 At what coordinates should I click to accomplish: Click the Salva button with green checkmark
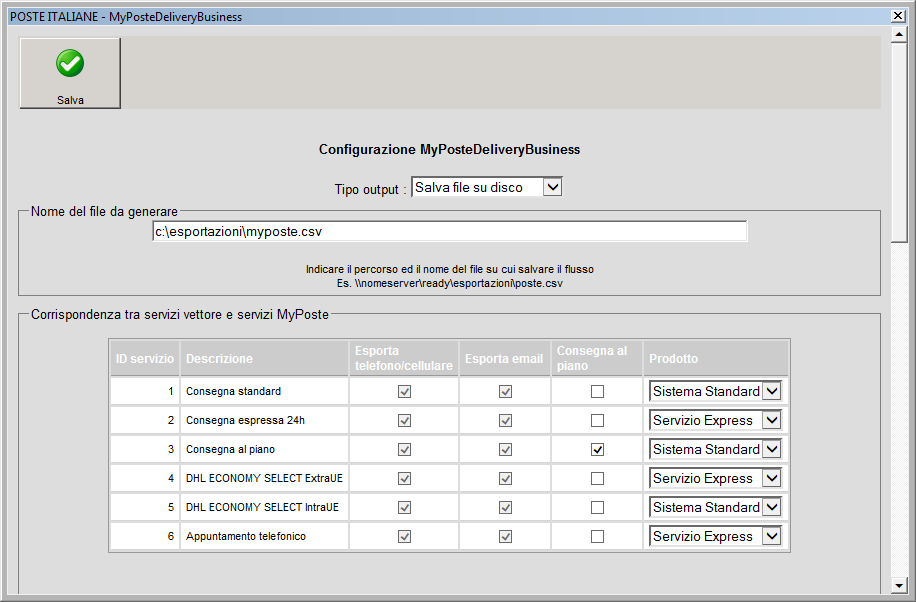(x=70, y=73)
